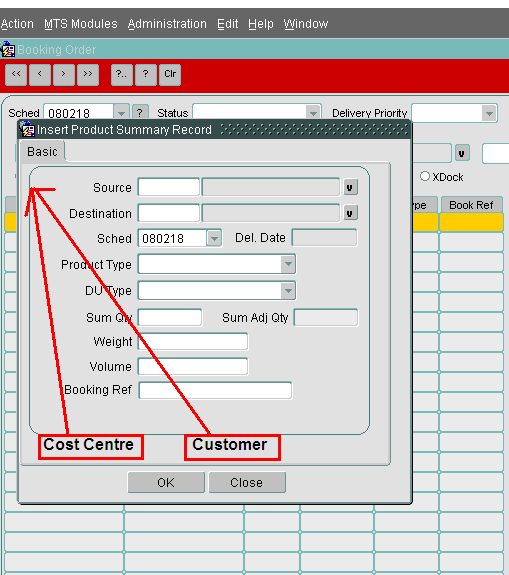Jump to last record with >> button
Screen dimensions: 509x575
[88, 75]
